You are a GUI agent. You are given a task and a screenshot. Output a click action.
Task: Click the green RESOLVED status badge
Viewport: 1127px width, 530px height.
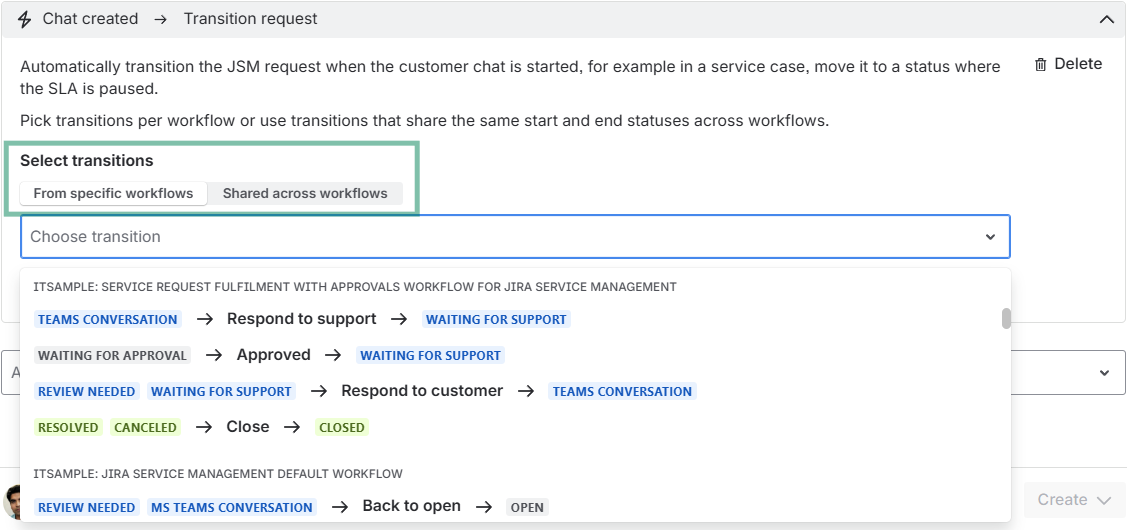(68, 428)
